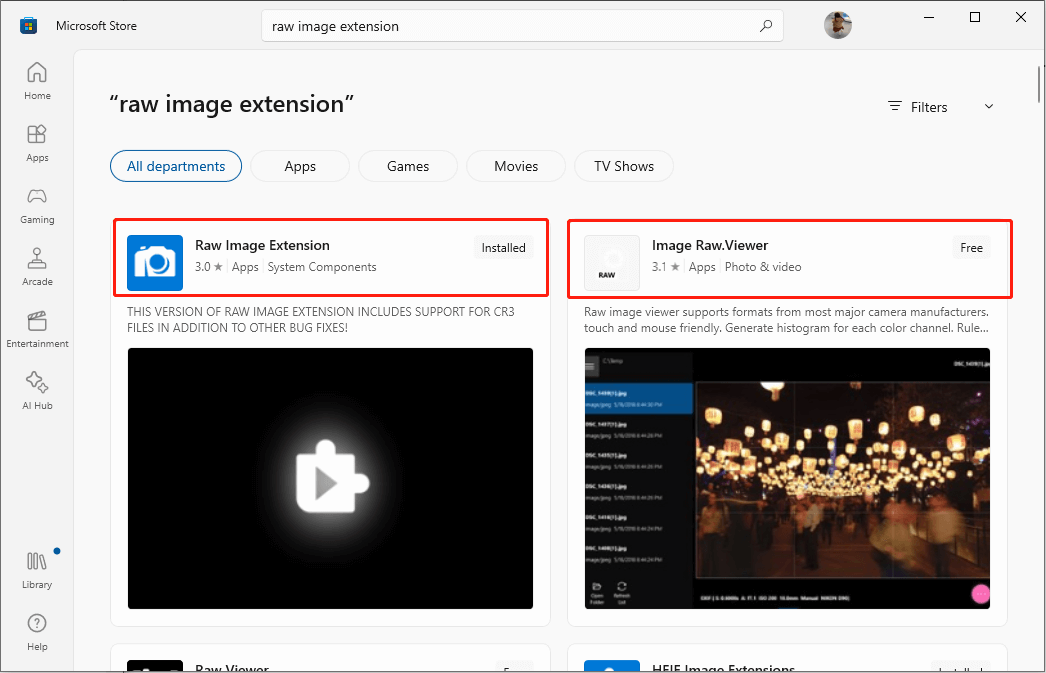Play the Raw Image Extension video preview
Viewport: 1046px width, 673px height.
pyautogui.click(x=330, y=478)
